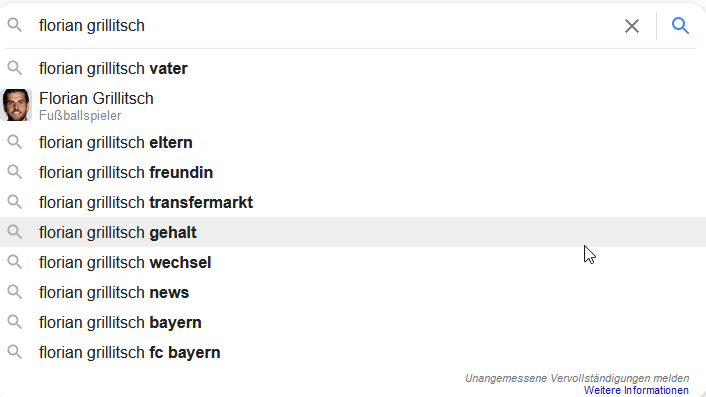The image size is (706, 397).
Task: Select the Florian Grillitsch Fußballspieler entity suggestion
Action: 353,105
